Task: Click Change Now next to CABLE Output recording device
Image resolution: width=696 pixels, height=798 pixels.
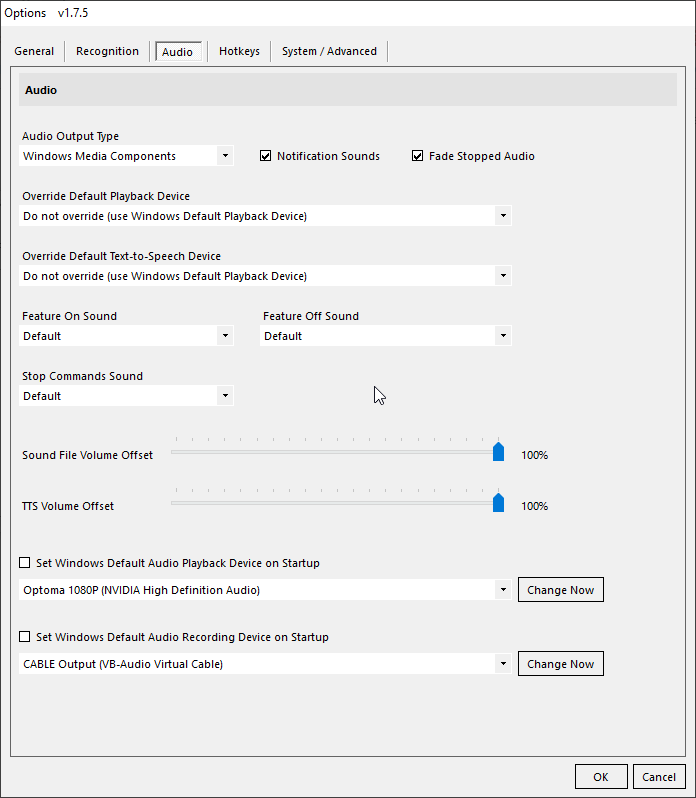Action: tap(560, 664)
